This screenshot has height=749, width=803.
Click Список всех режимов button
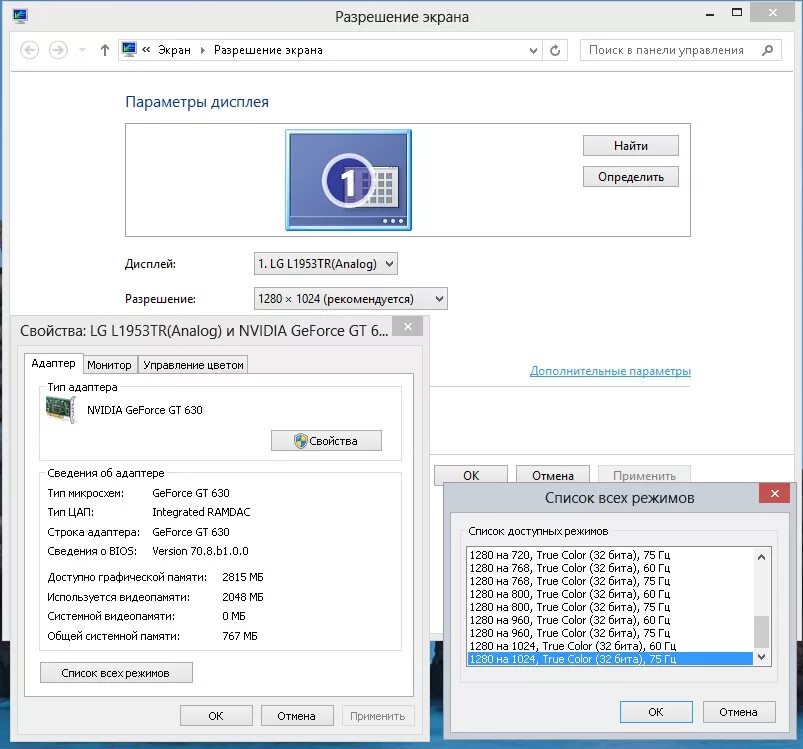point(116,673)
